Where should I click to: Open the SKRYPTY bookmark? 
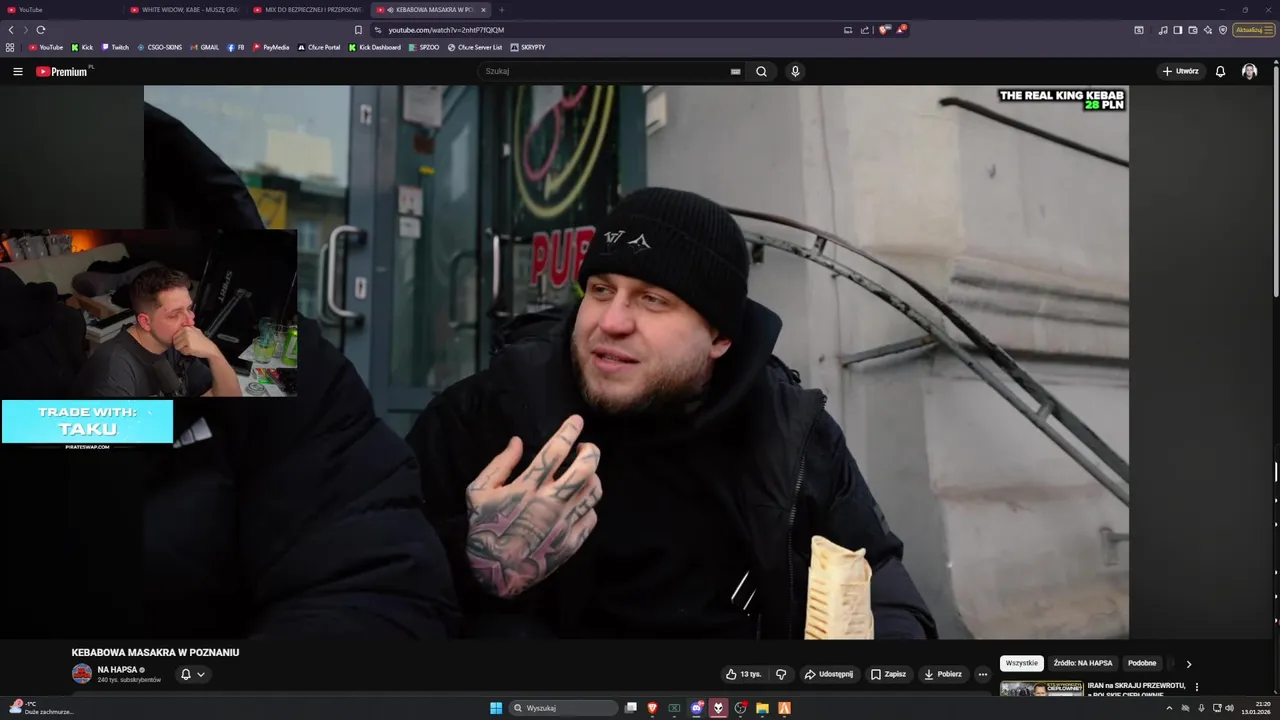click(x=528, y=47)
